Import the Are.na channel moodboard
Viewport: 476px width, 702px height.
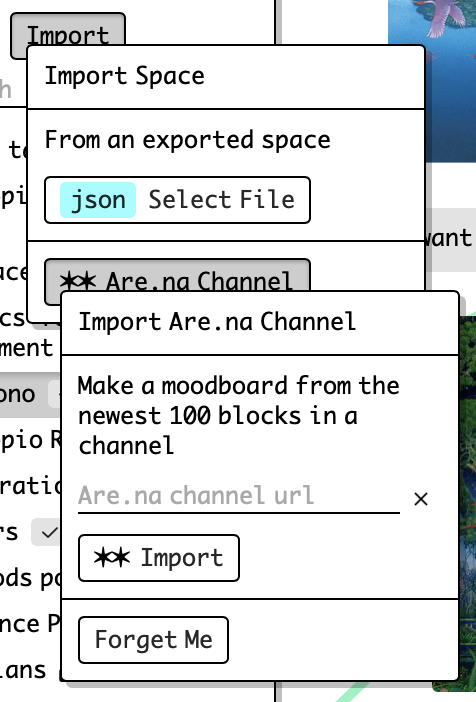click(159, 558)
